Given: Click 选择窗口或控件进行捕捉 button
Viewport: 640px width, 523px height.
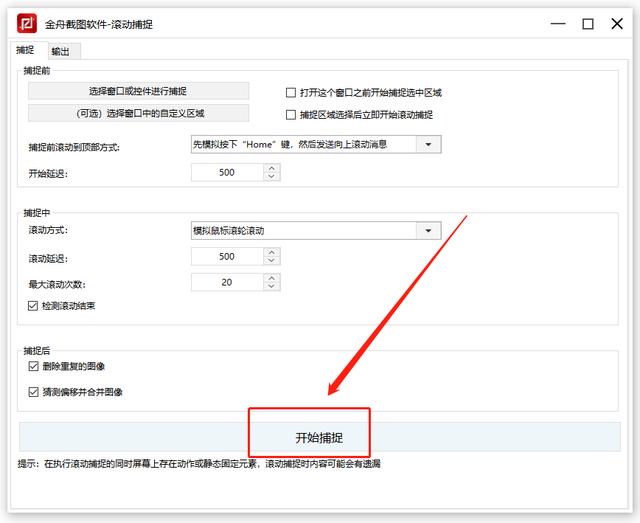Looking at the screenshot, I should [x=138, y=91].
